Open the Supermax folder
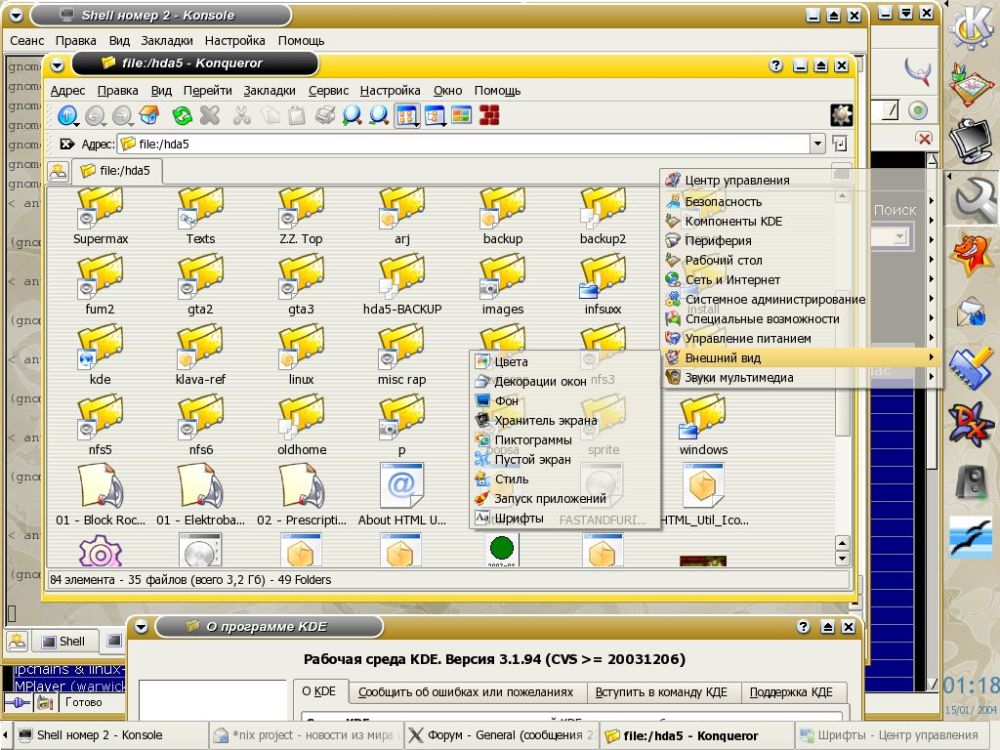Image resolution: width=1000 pixels, height=750 pixels. pyautogui.click(x=100, y=216)
